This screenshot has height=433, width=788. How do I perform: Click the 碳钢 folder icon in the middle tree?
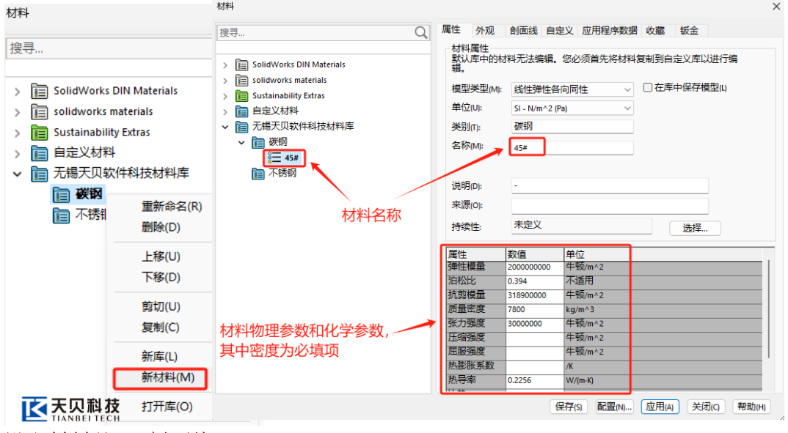(x=259, y=143)
